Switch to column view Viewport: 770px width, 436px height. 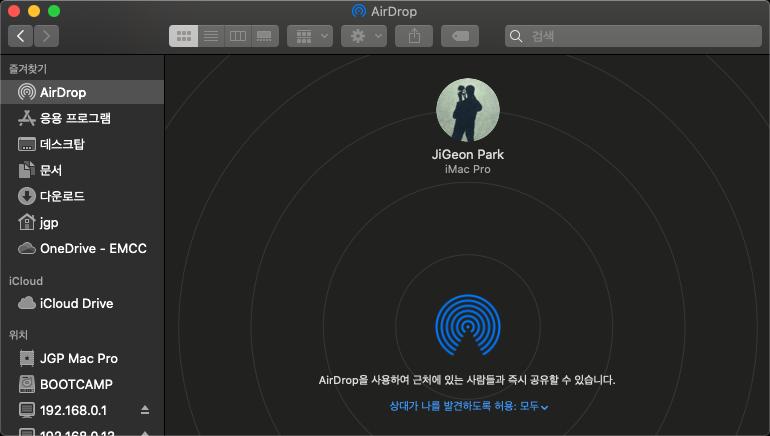pos(238,36)
